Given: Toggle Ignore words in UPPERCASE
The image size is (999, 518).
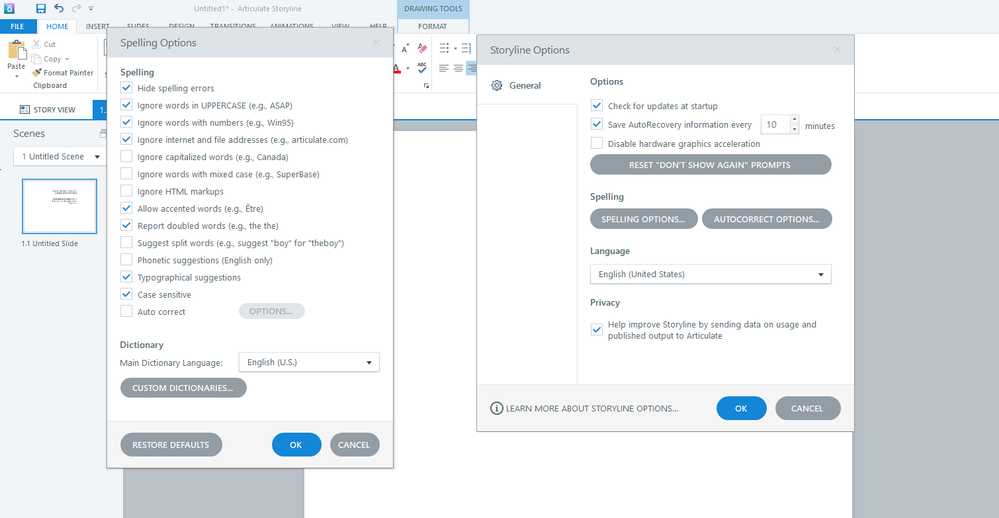Looking at the screenshot, I should [126, 105].
